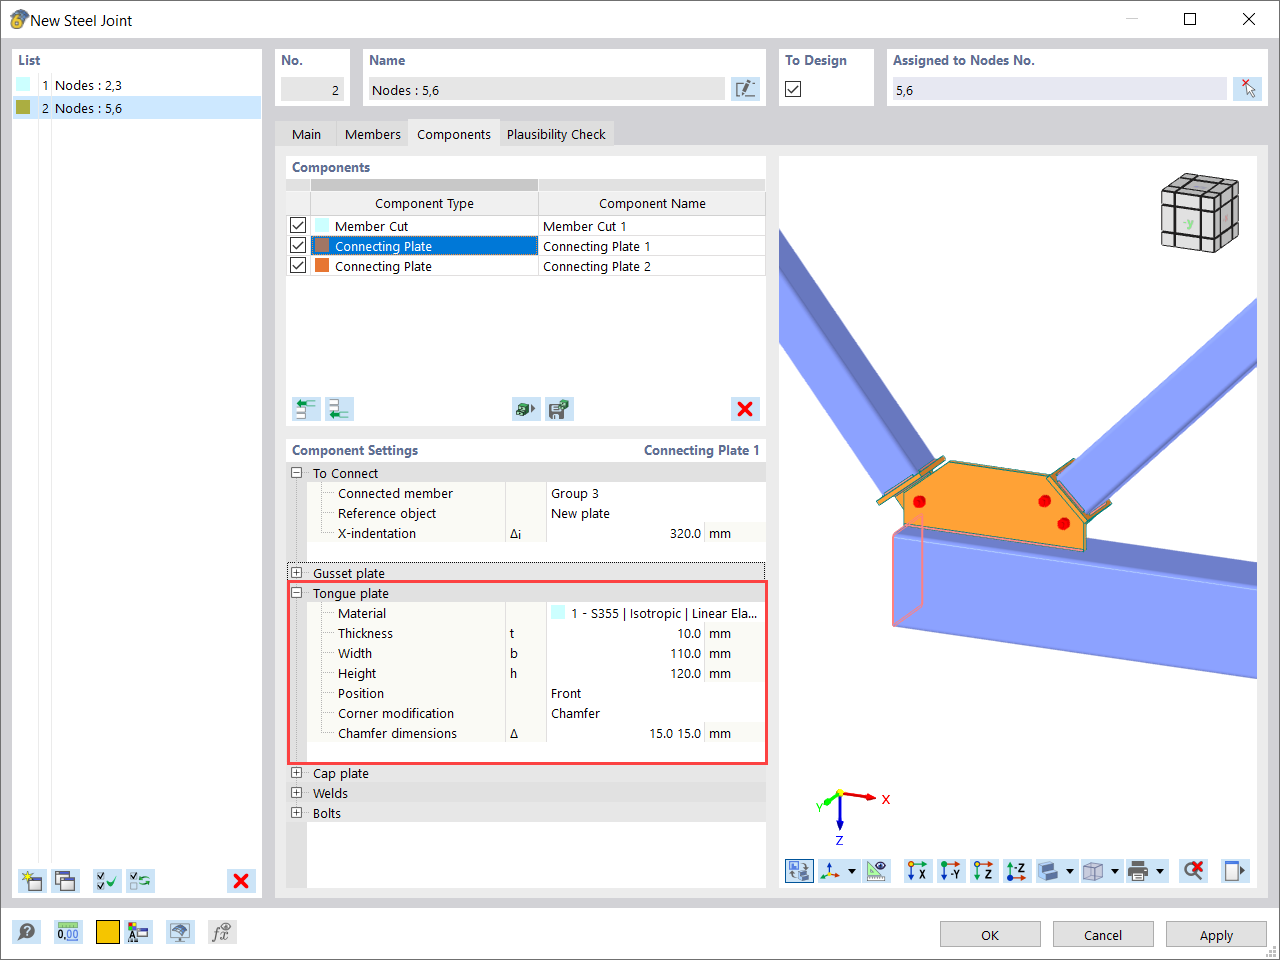This screenshot has height=960, width=1280.
Task: Click the wireframe cube icon
Action: coord(1093,871)
